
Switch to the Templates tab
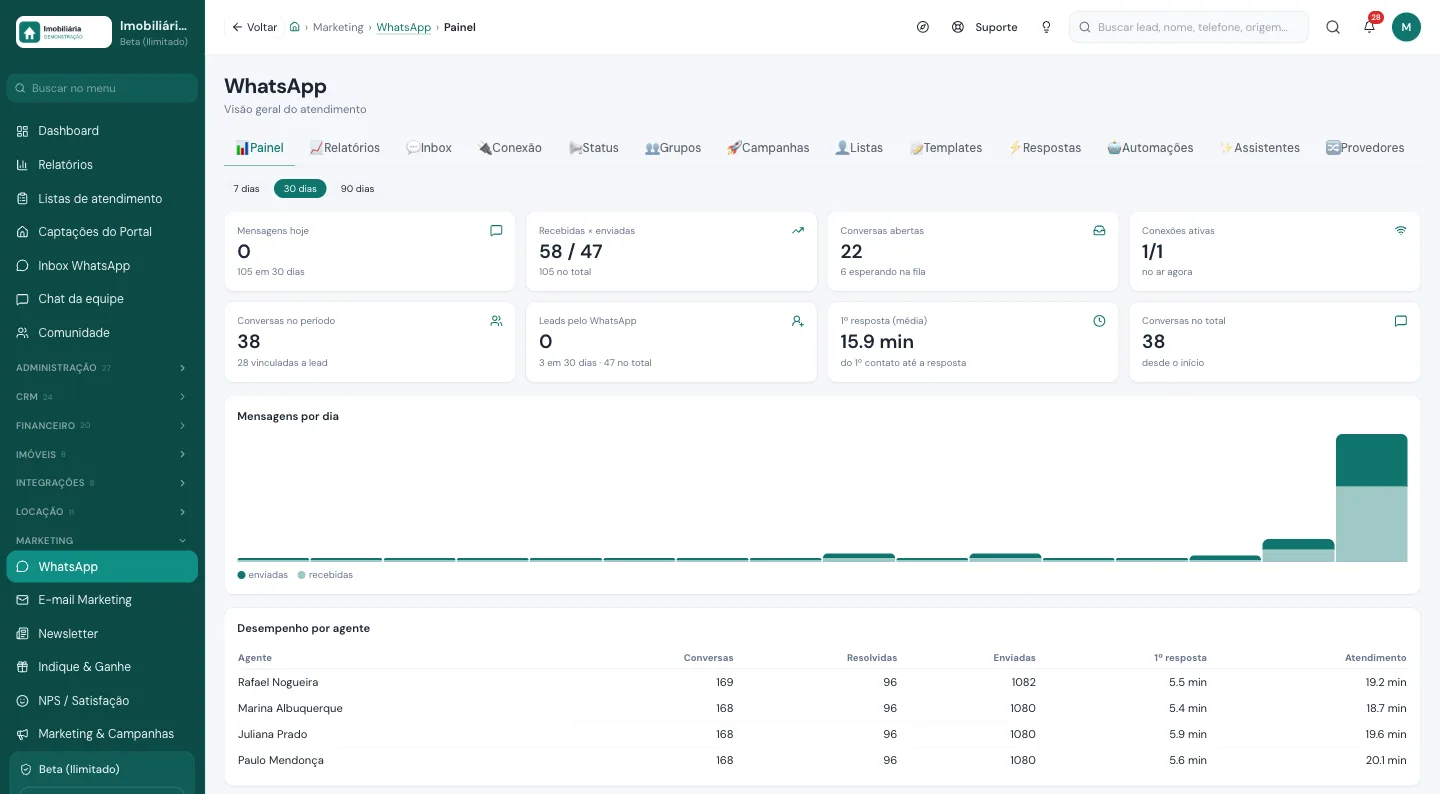pos(946,148)
